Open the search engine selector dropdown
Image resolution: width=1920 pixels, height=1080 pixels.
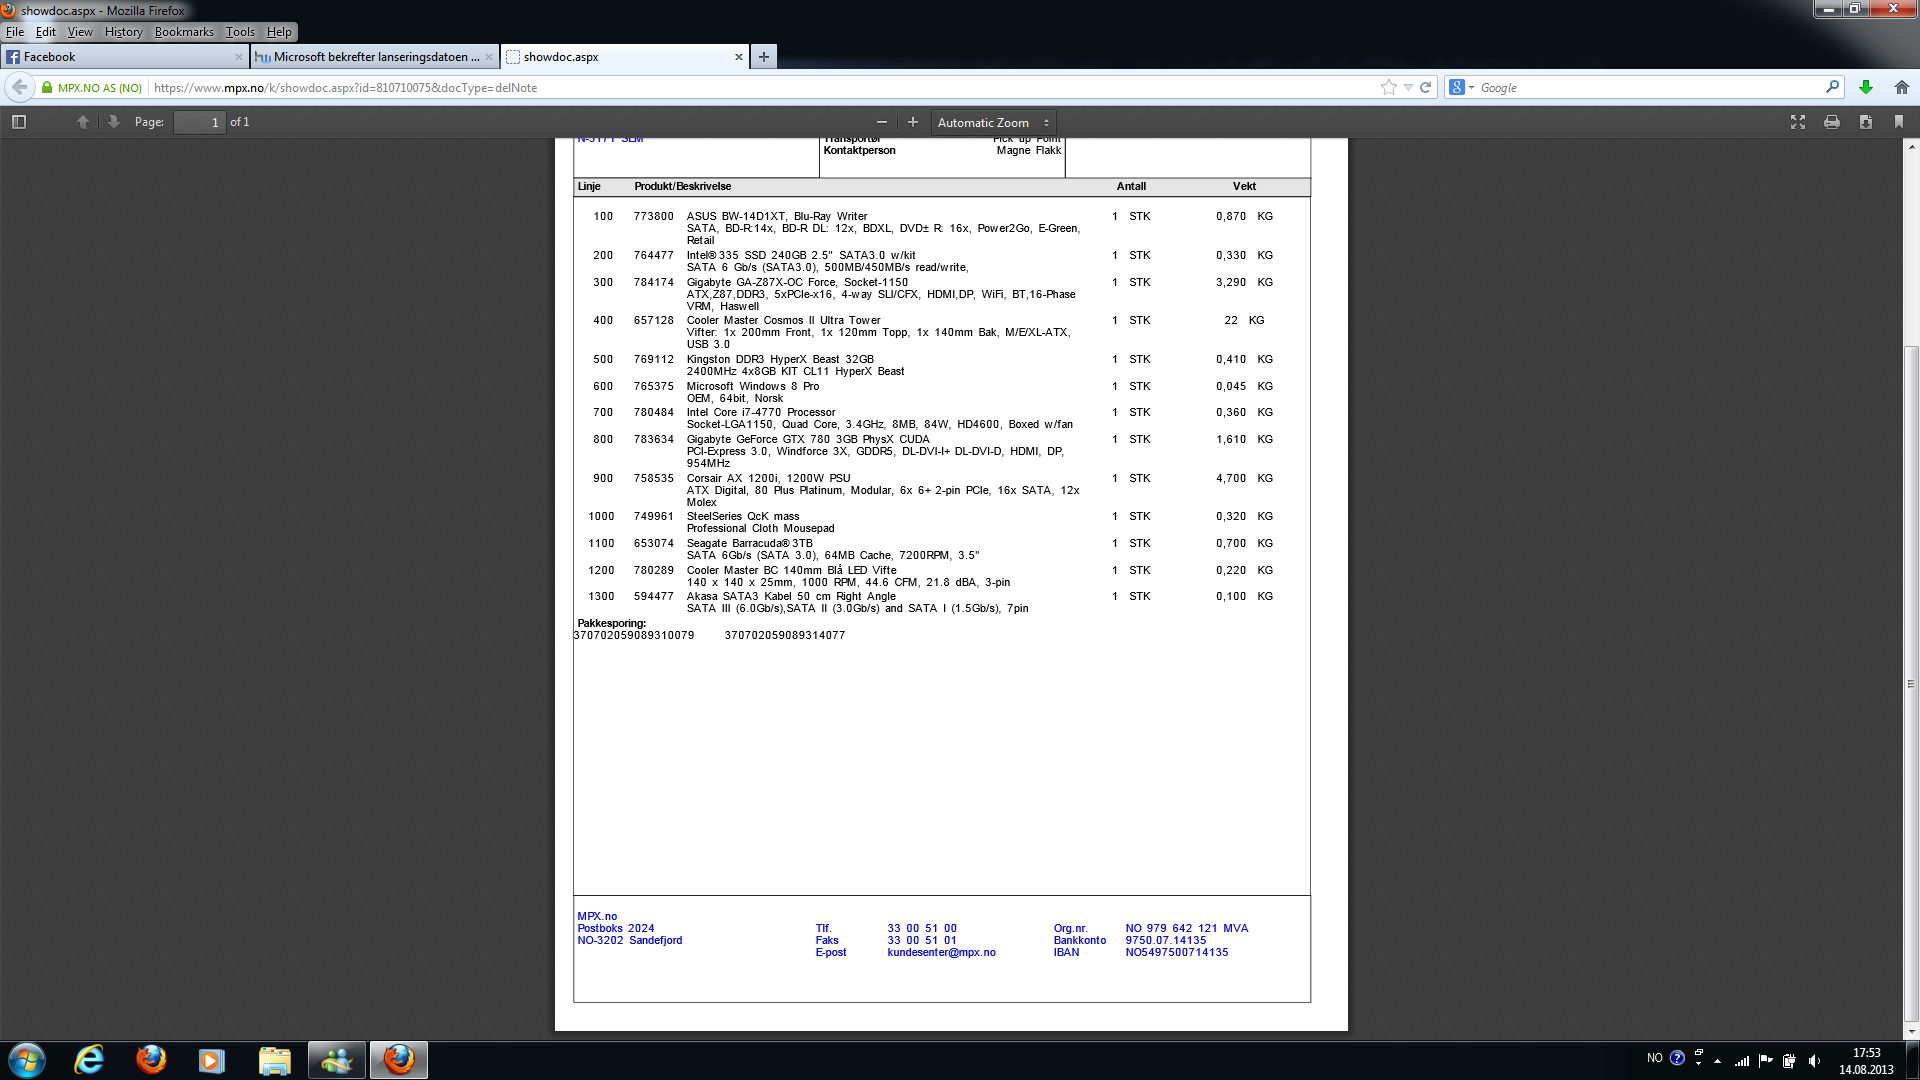(1462, 88)
